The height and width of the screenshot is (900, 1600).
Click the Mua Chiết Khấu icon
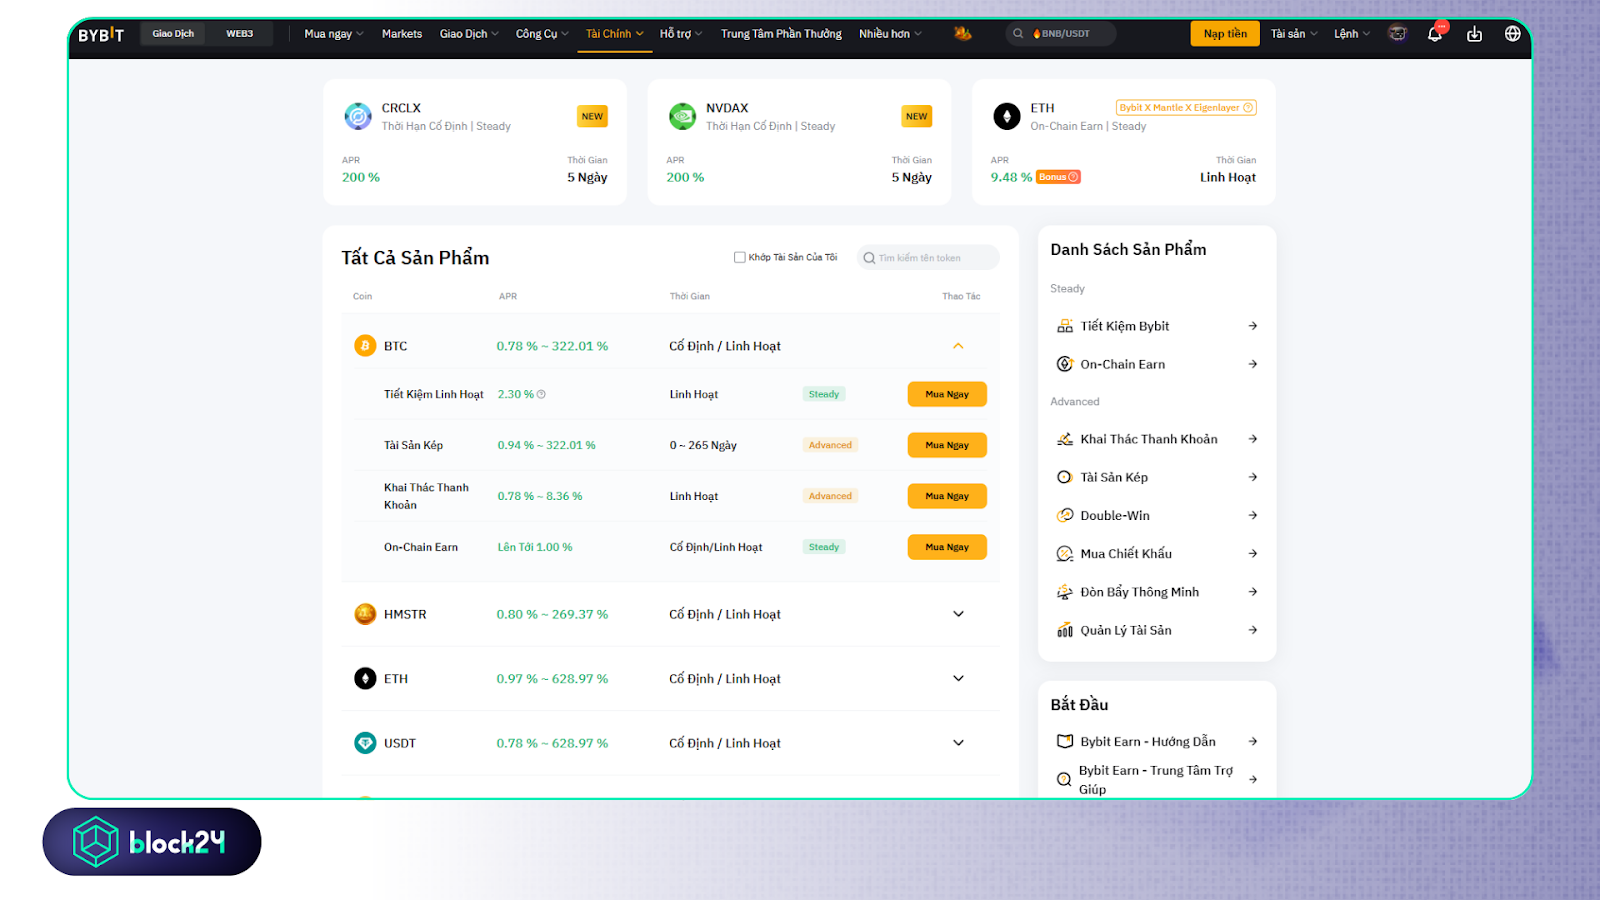tap(1065, 553)
